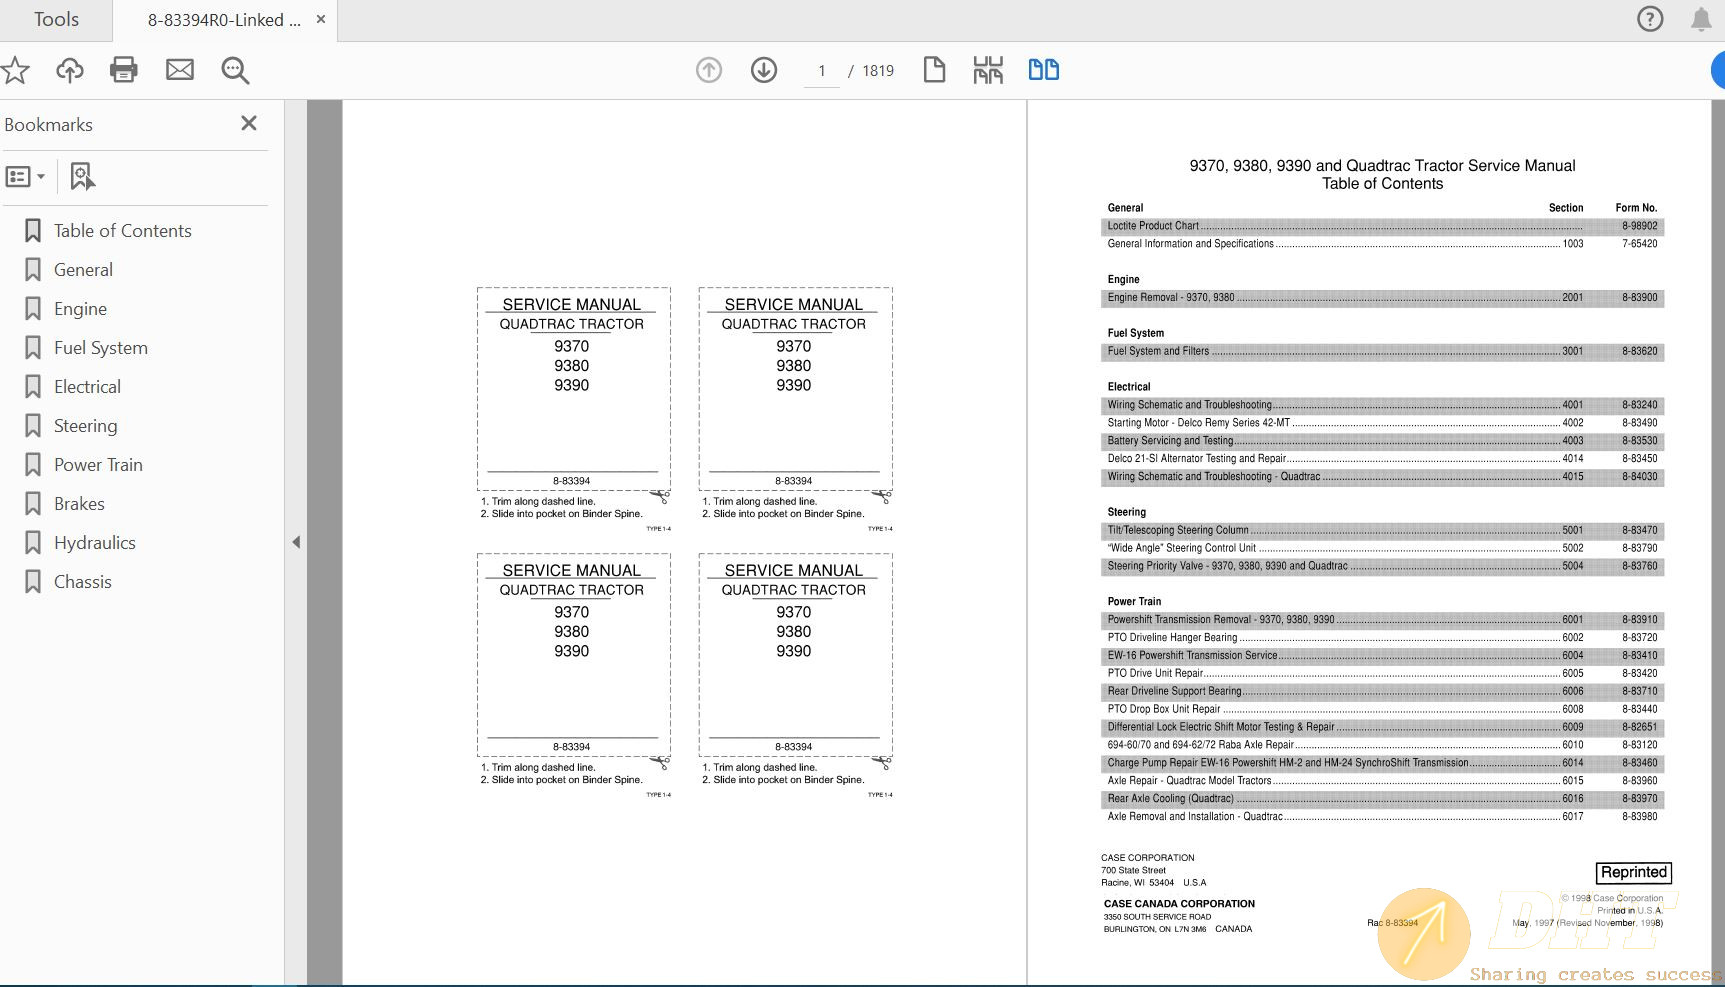This screenshot has height=987, width=1725.
Task: Click the page number input field
Action: (x=822, y=71)
